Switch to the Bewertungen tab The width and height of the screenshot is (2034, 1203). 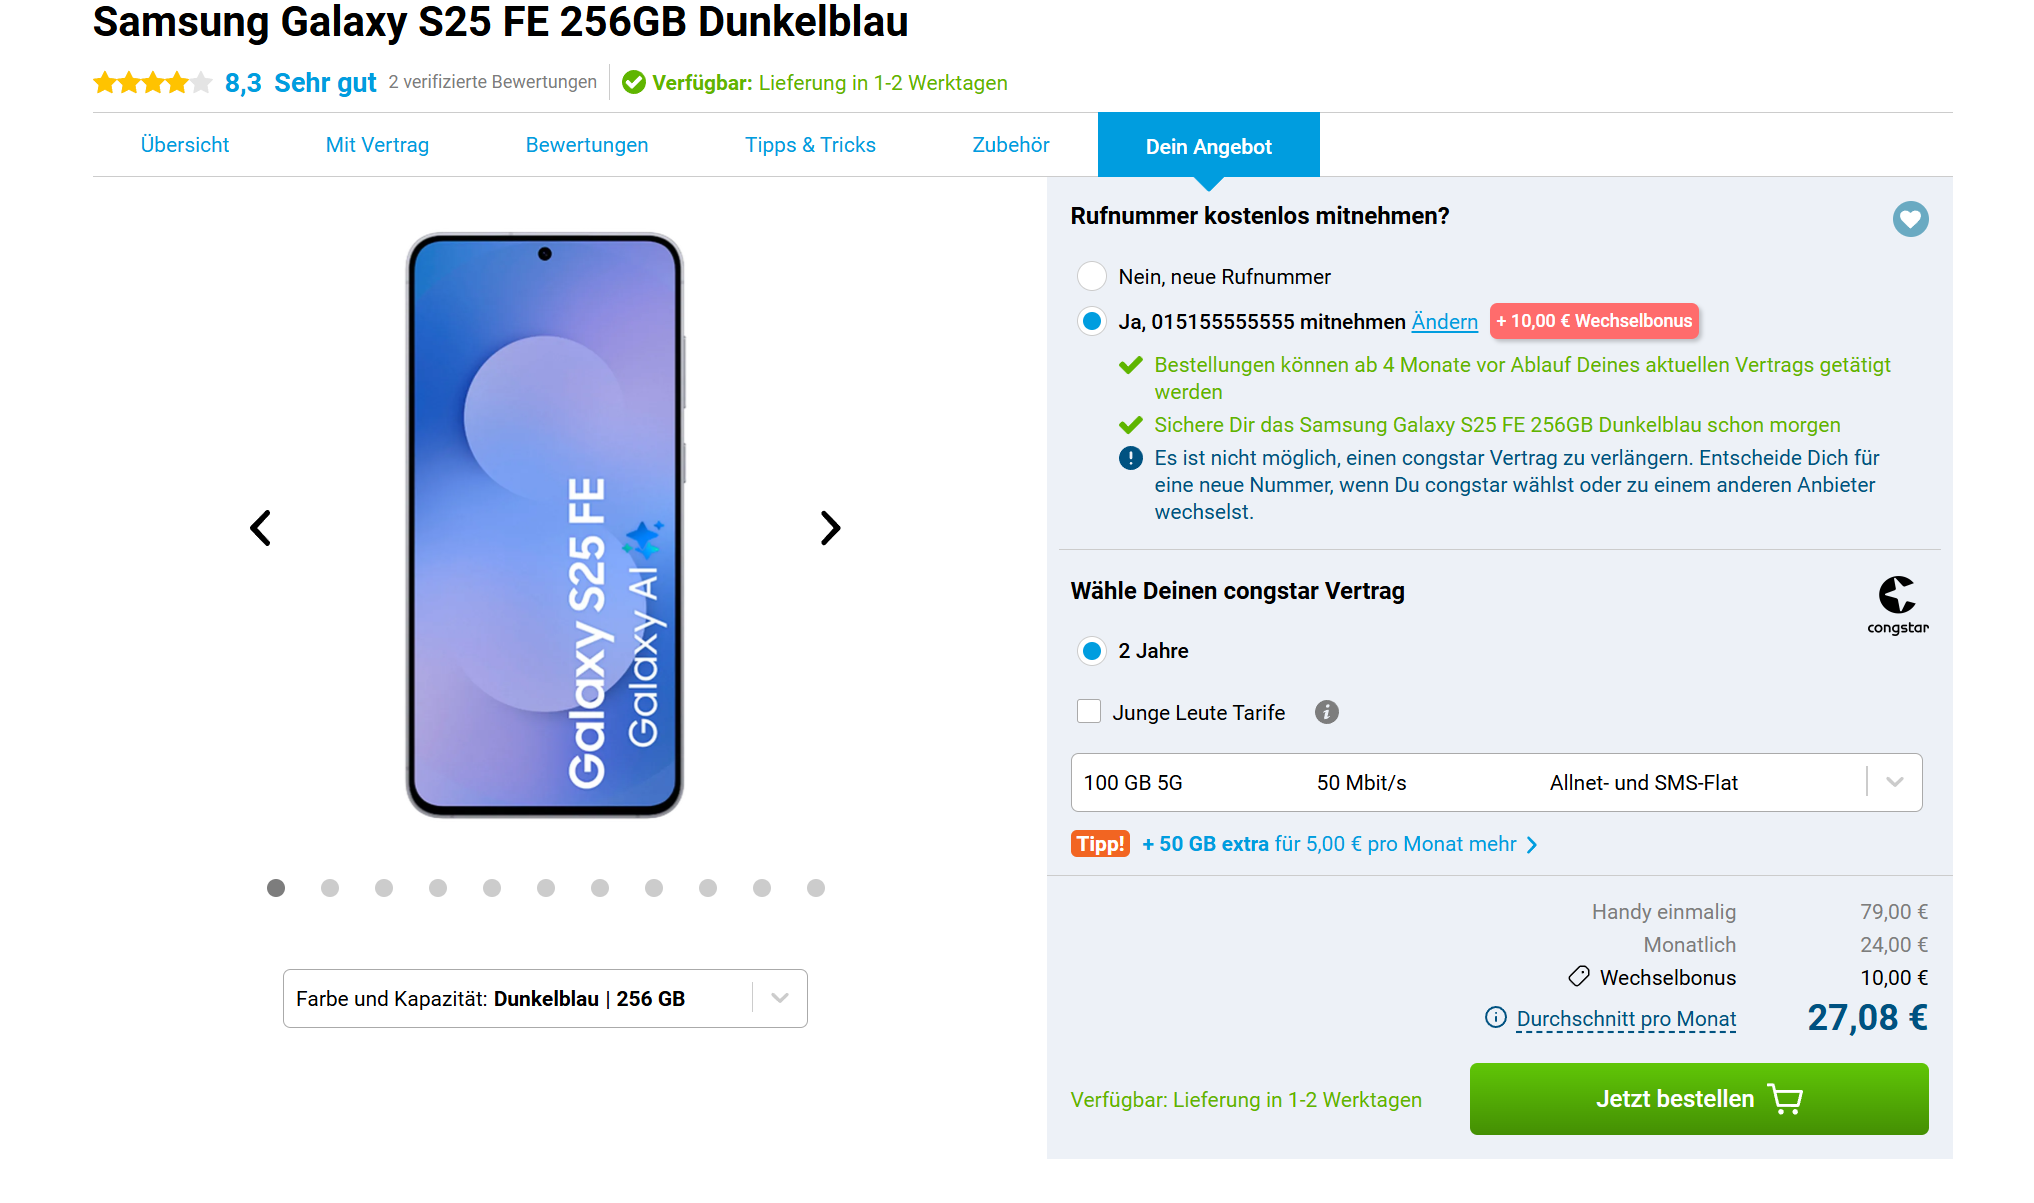pyautogui.click(x=587, y=145)
